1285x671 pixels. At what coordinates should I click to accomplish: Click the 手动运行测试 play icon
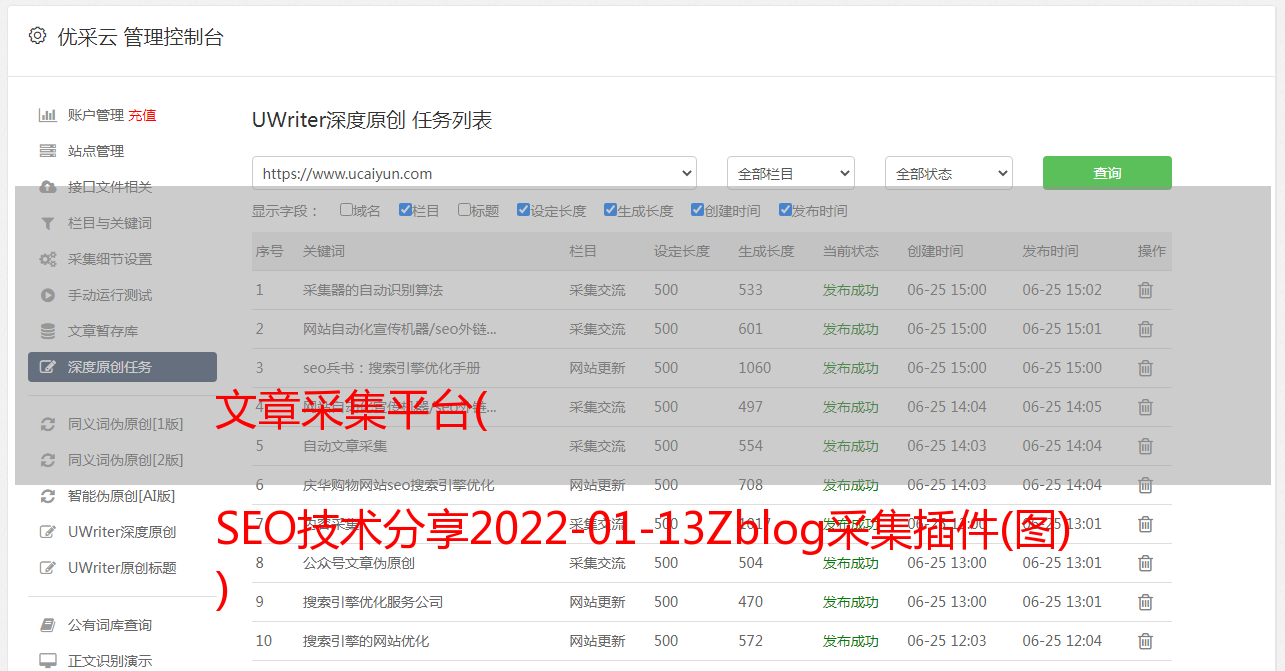[47, 295]
